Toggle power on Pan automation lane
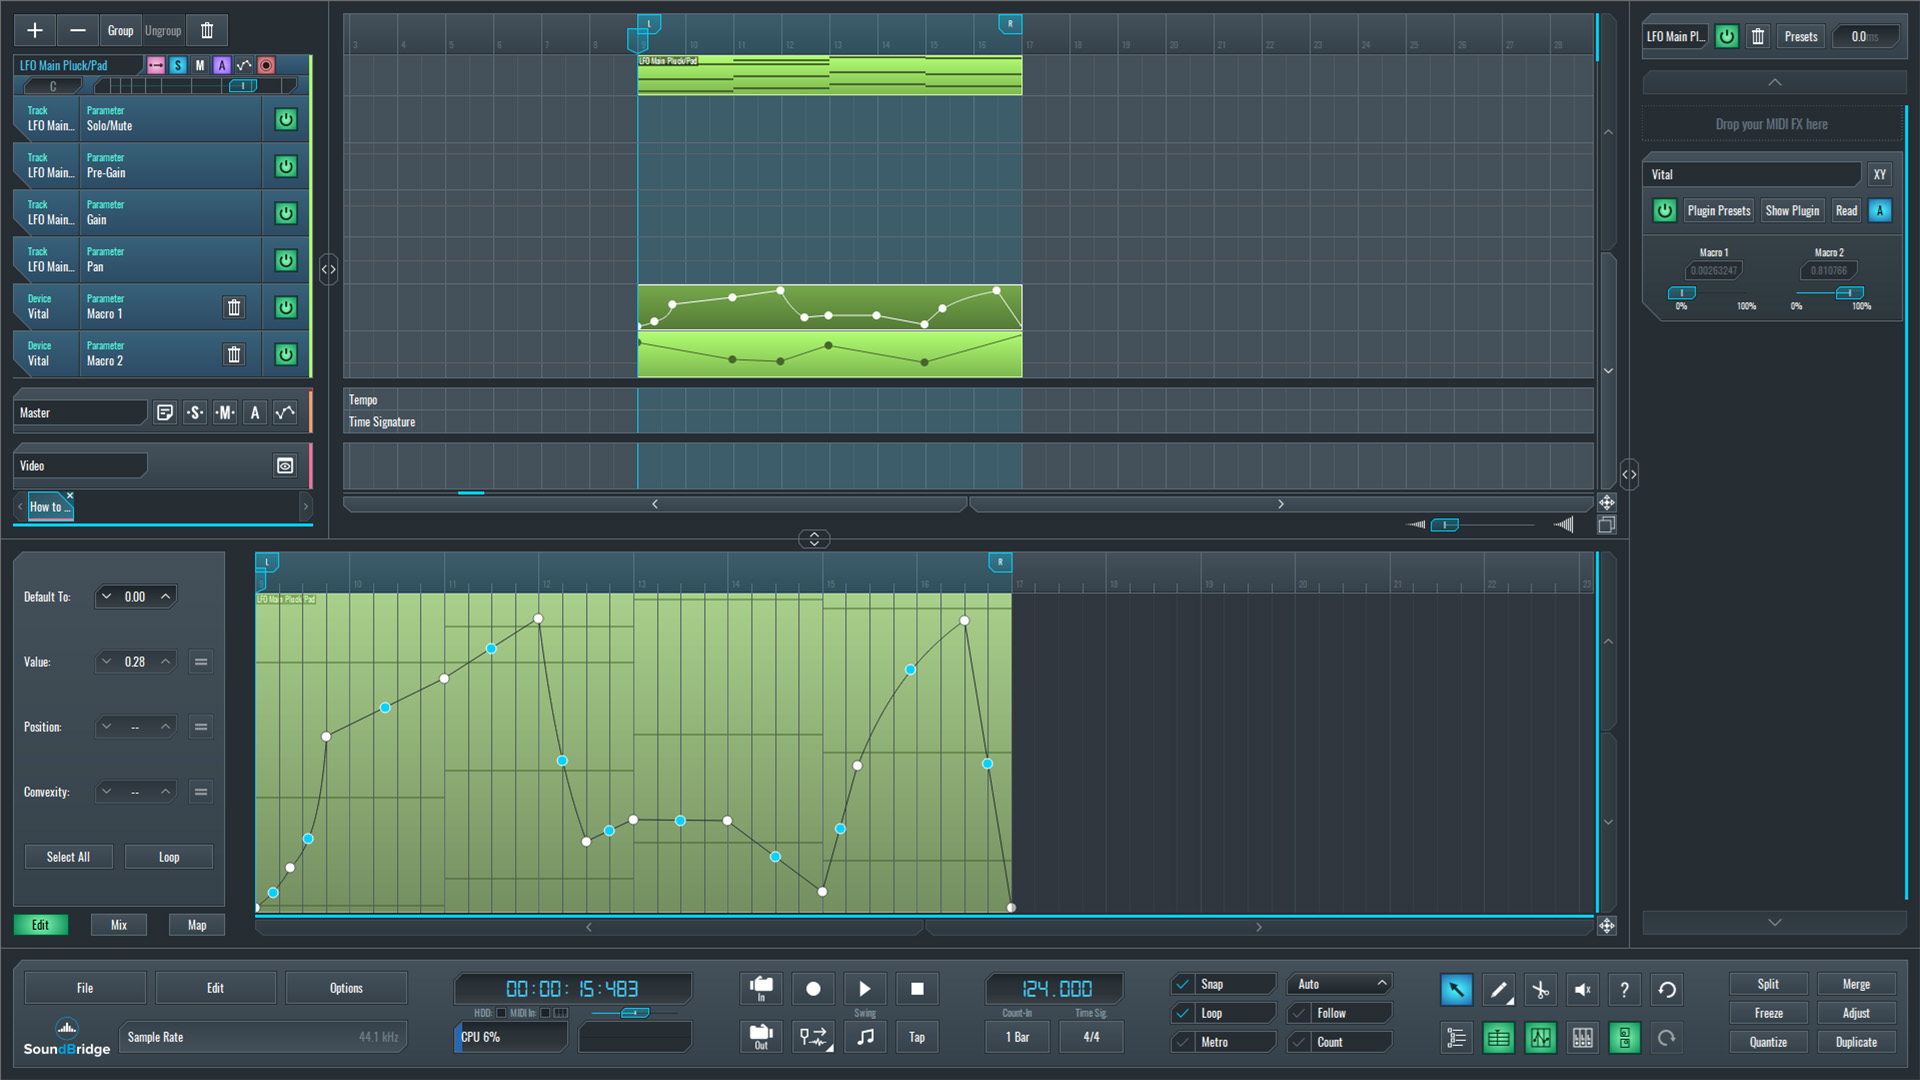Image resolution: width=1920 pixels, height=1080 pixels. pyautogui.click(x=286, y=260)
